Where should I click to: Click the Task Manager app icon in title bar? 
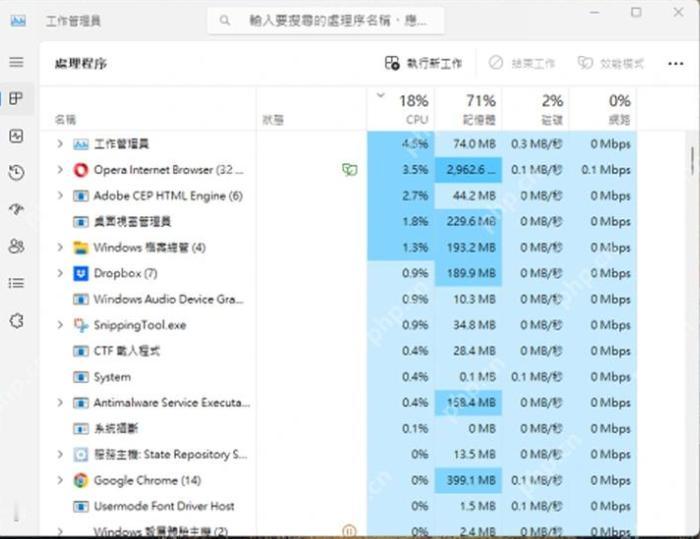click(x=18, y=21)
